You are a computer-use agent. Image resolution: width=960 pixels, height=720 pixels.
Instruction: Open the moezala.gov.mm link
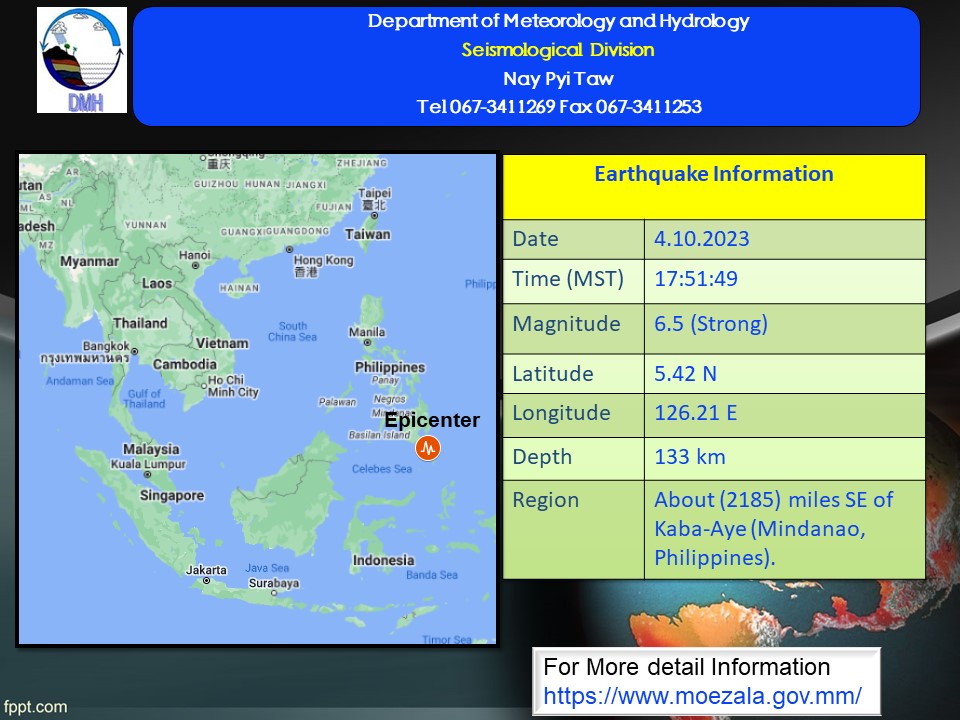click(702, 696)
